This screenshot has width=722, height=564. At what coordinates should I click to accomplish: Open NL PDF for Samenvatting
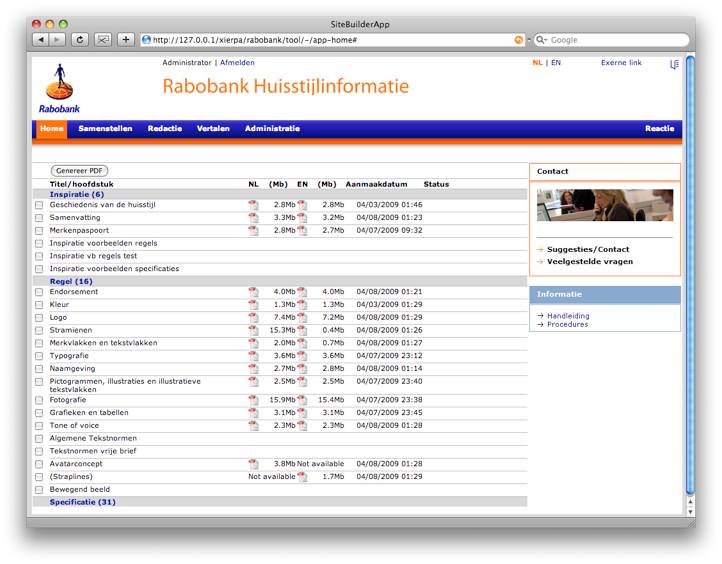coord(253,218)
